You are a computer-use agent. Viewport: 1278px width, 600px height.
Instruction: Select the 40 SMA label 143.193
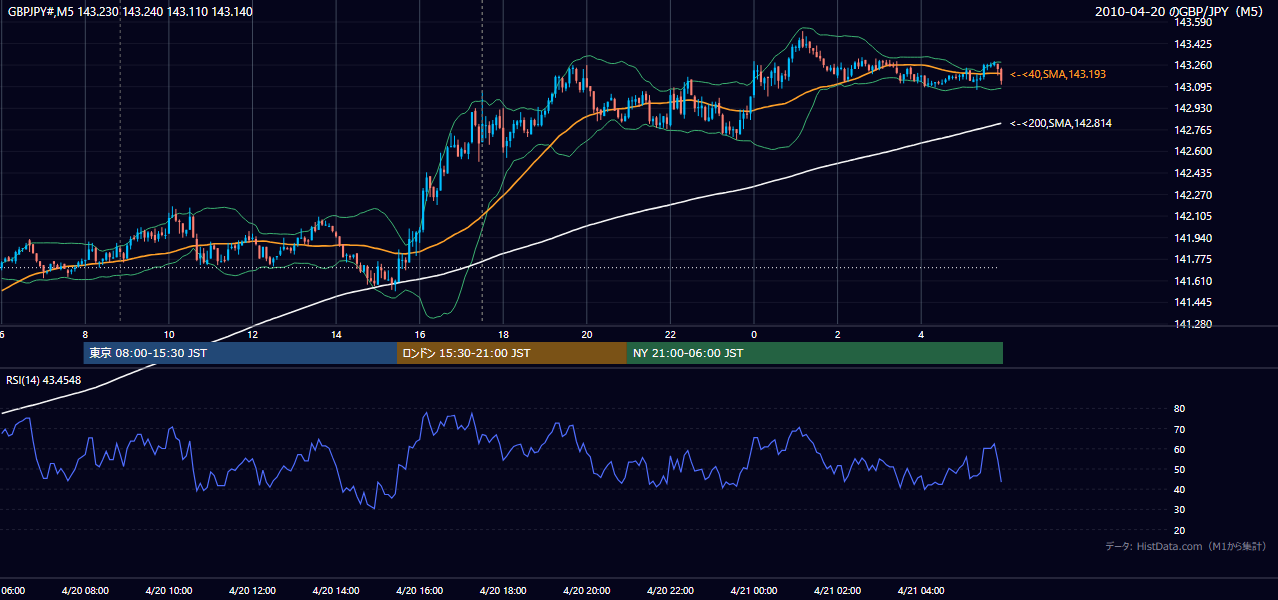pyautogui.click(x=1058, y=74)
